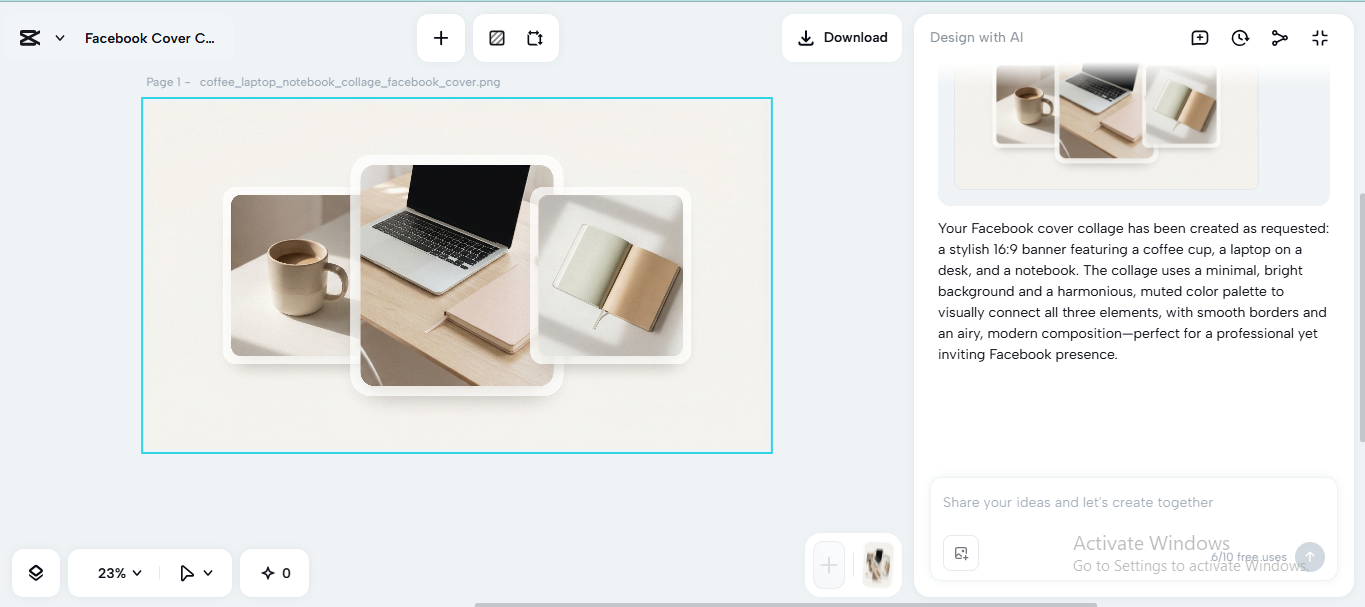This screenshot has width=1365, height=607.
Task: Click the AI panel vertical scrollbar
Action: coord(1360,318)
